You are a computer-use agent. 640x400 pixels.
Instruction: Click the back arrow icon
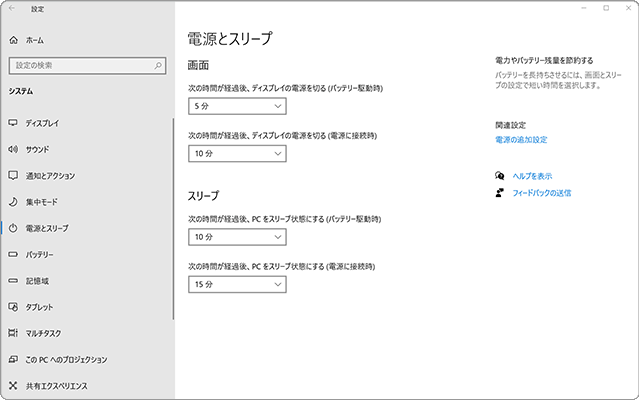click(x=12, y=8)
